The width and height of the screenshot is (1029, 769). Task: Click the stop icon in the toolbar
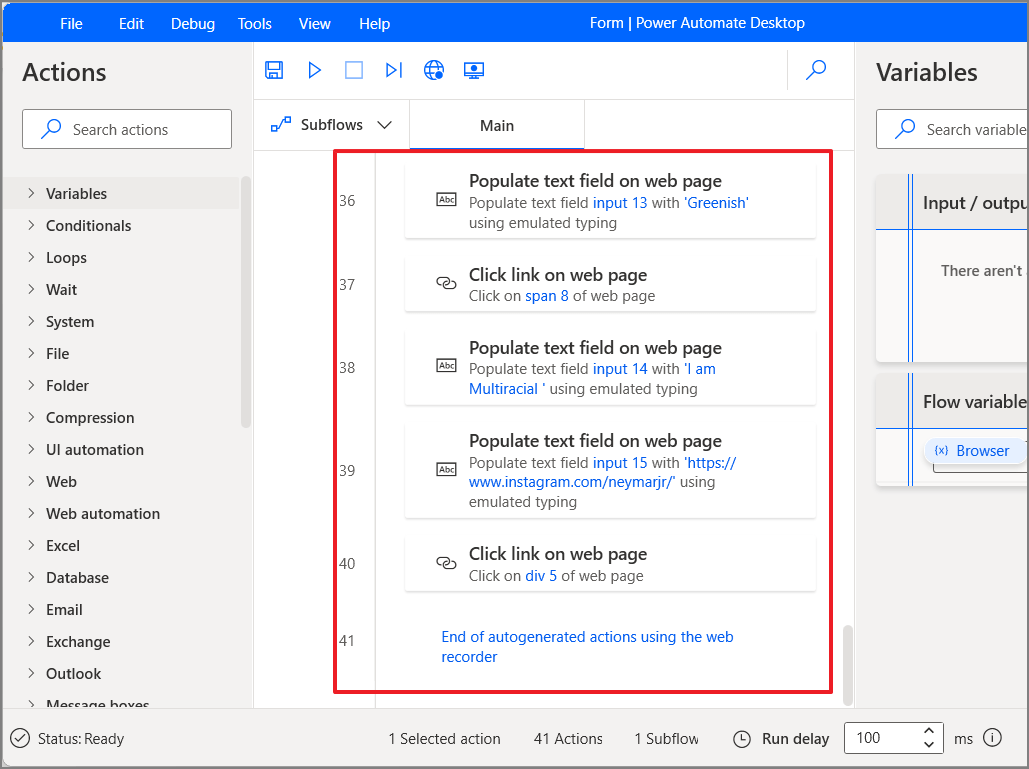(x=353, y=70)
